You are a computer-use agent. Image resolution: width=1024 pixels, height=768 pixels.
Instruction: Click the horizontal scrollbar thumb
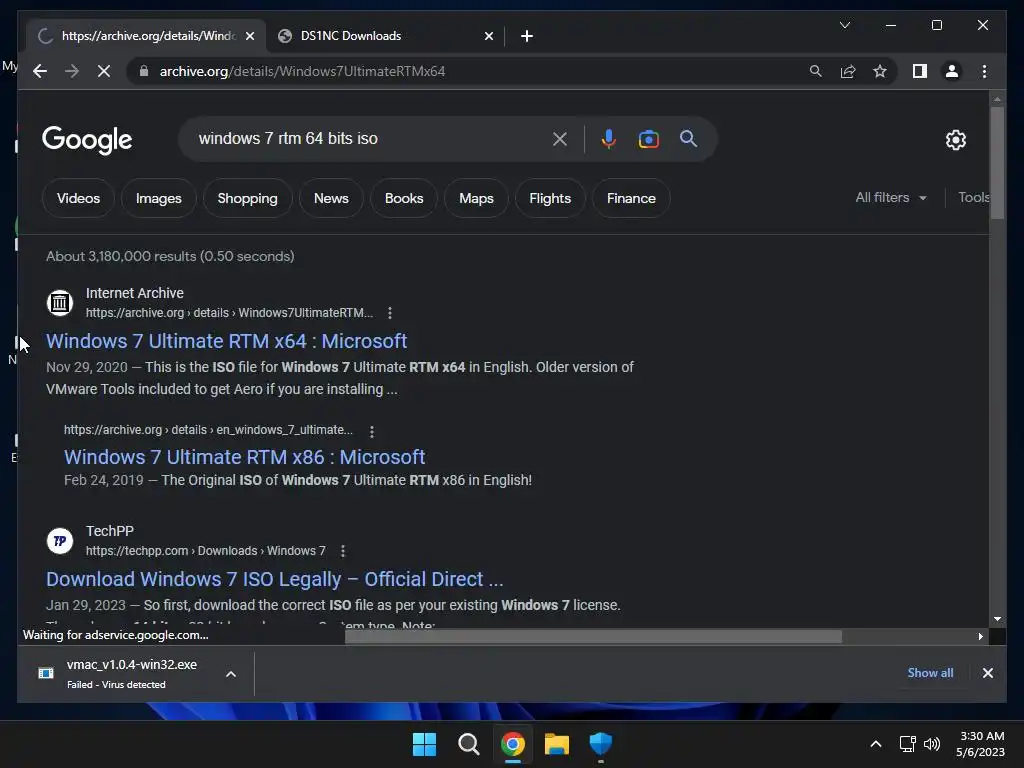[593, 636]
